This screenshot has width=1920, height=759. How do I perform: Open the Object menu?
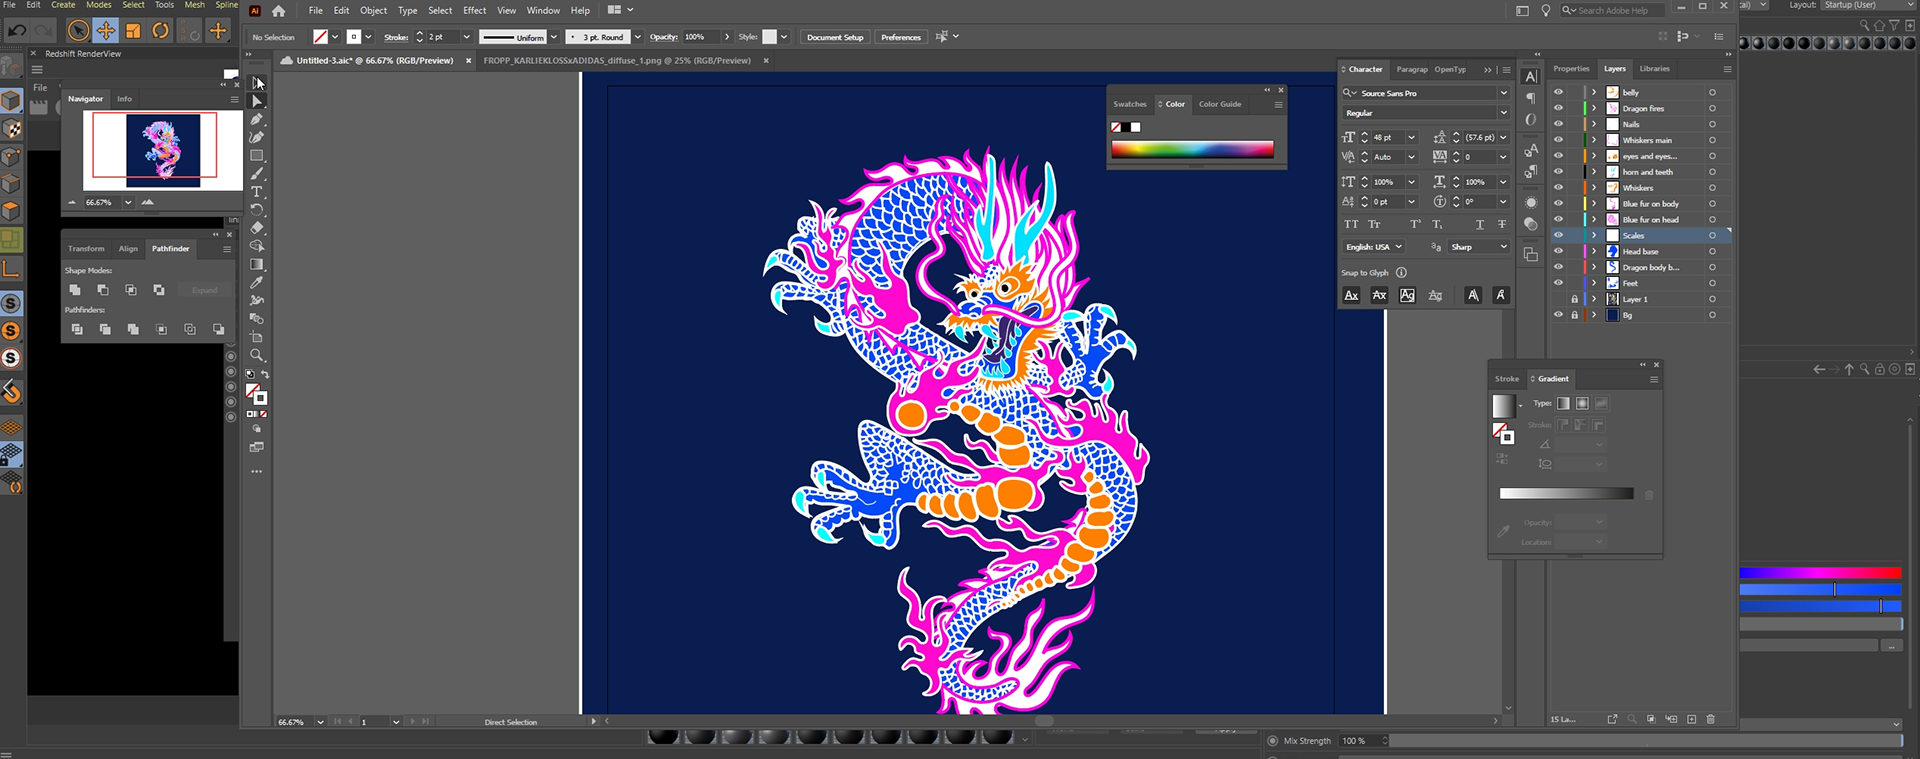coord(373,11)
